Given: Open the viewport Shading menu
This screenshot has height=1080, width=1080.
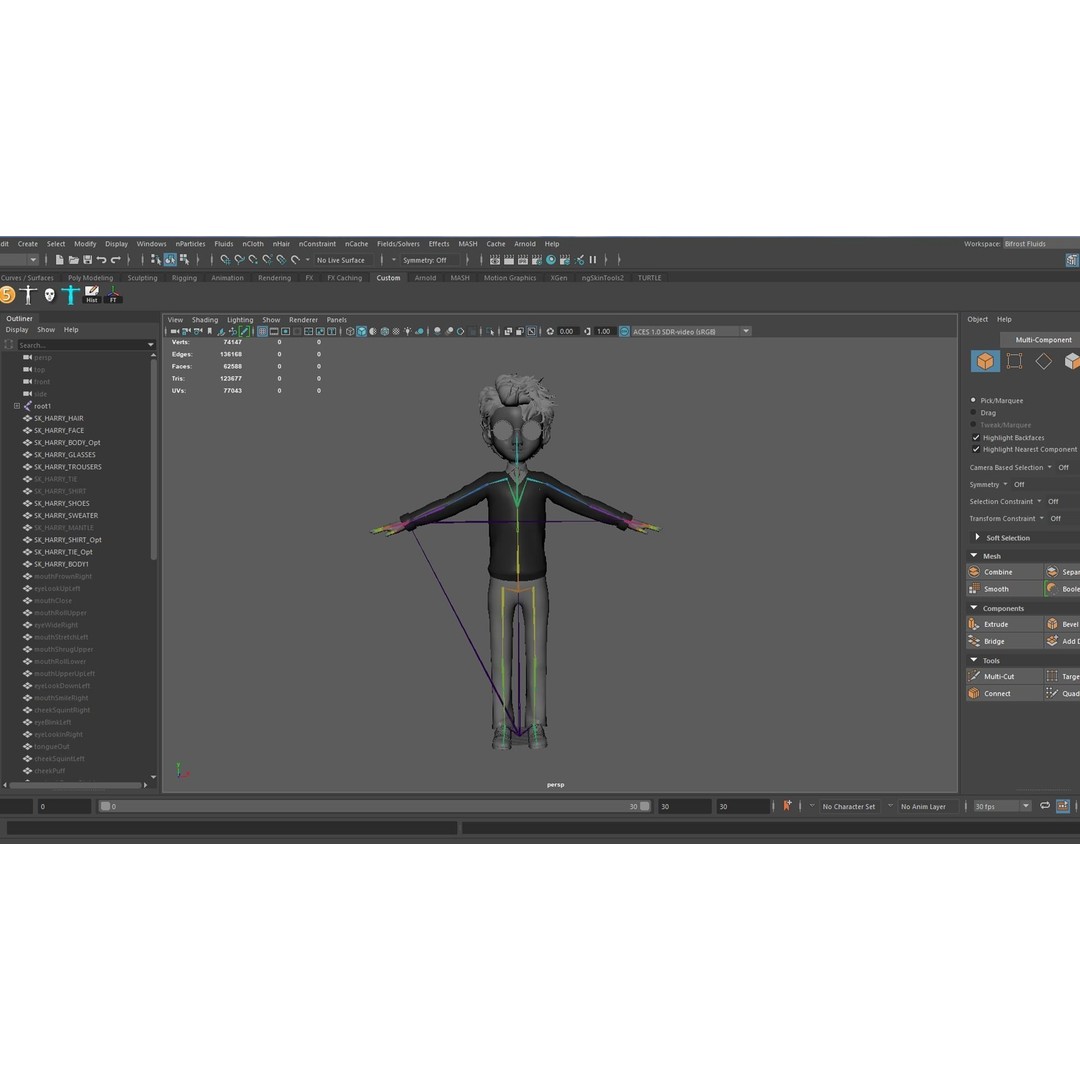Looking at the screenshot, I should click(x=205, y=320).
